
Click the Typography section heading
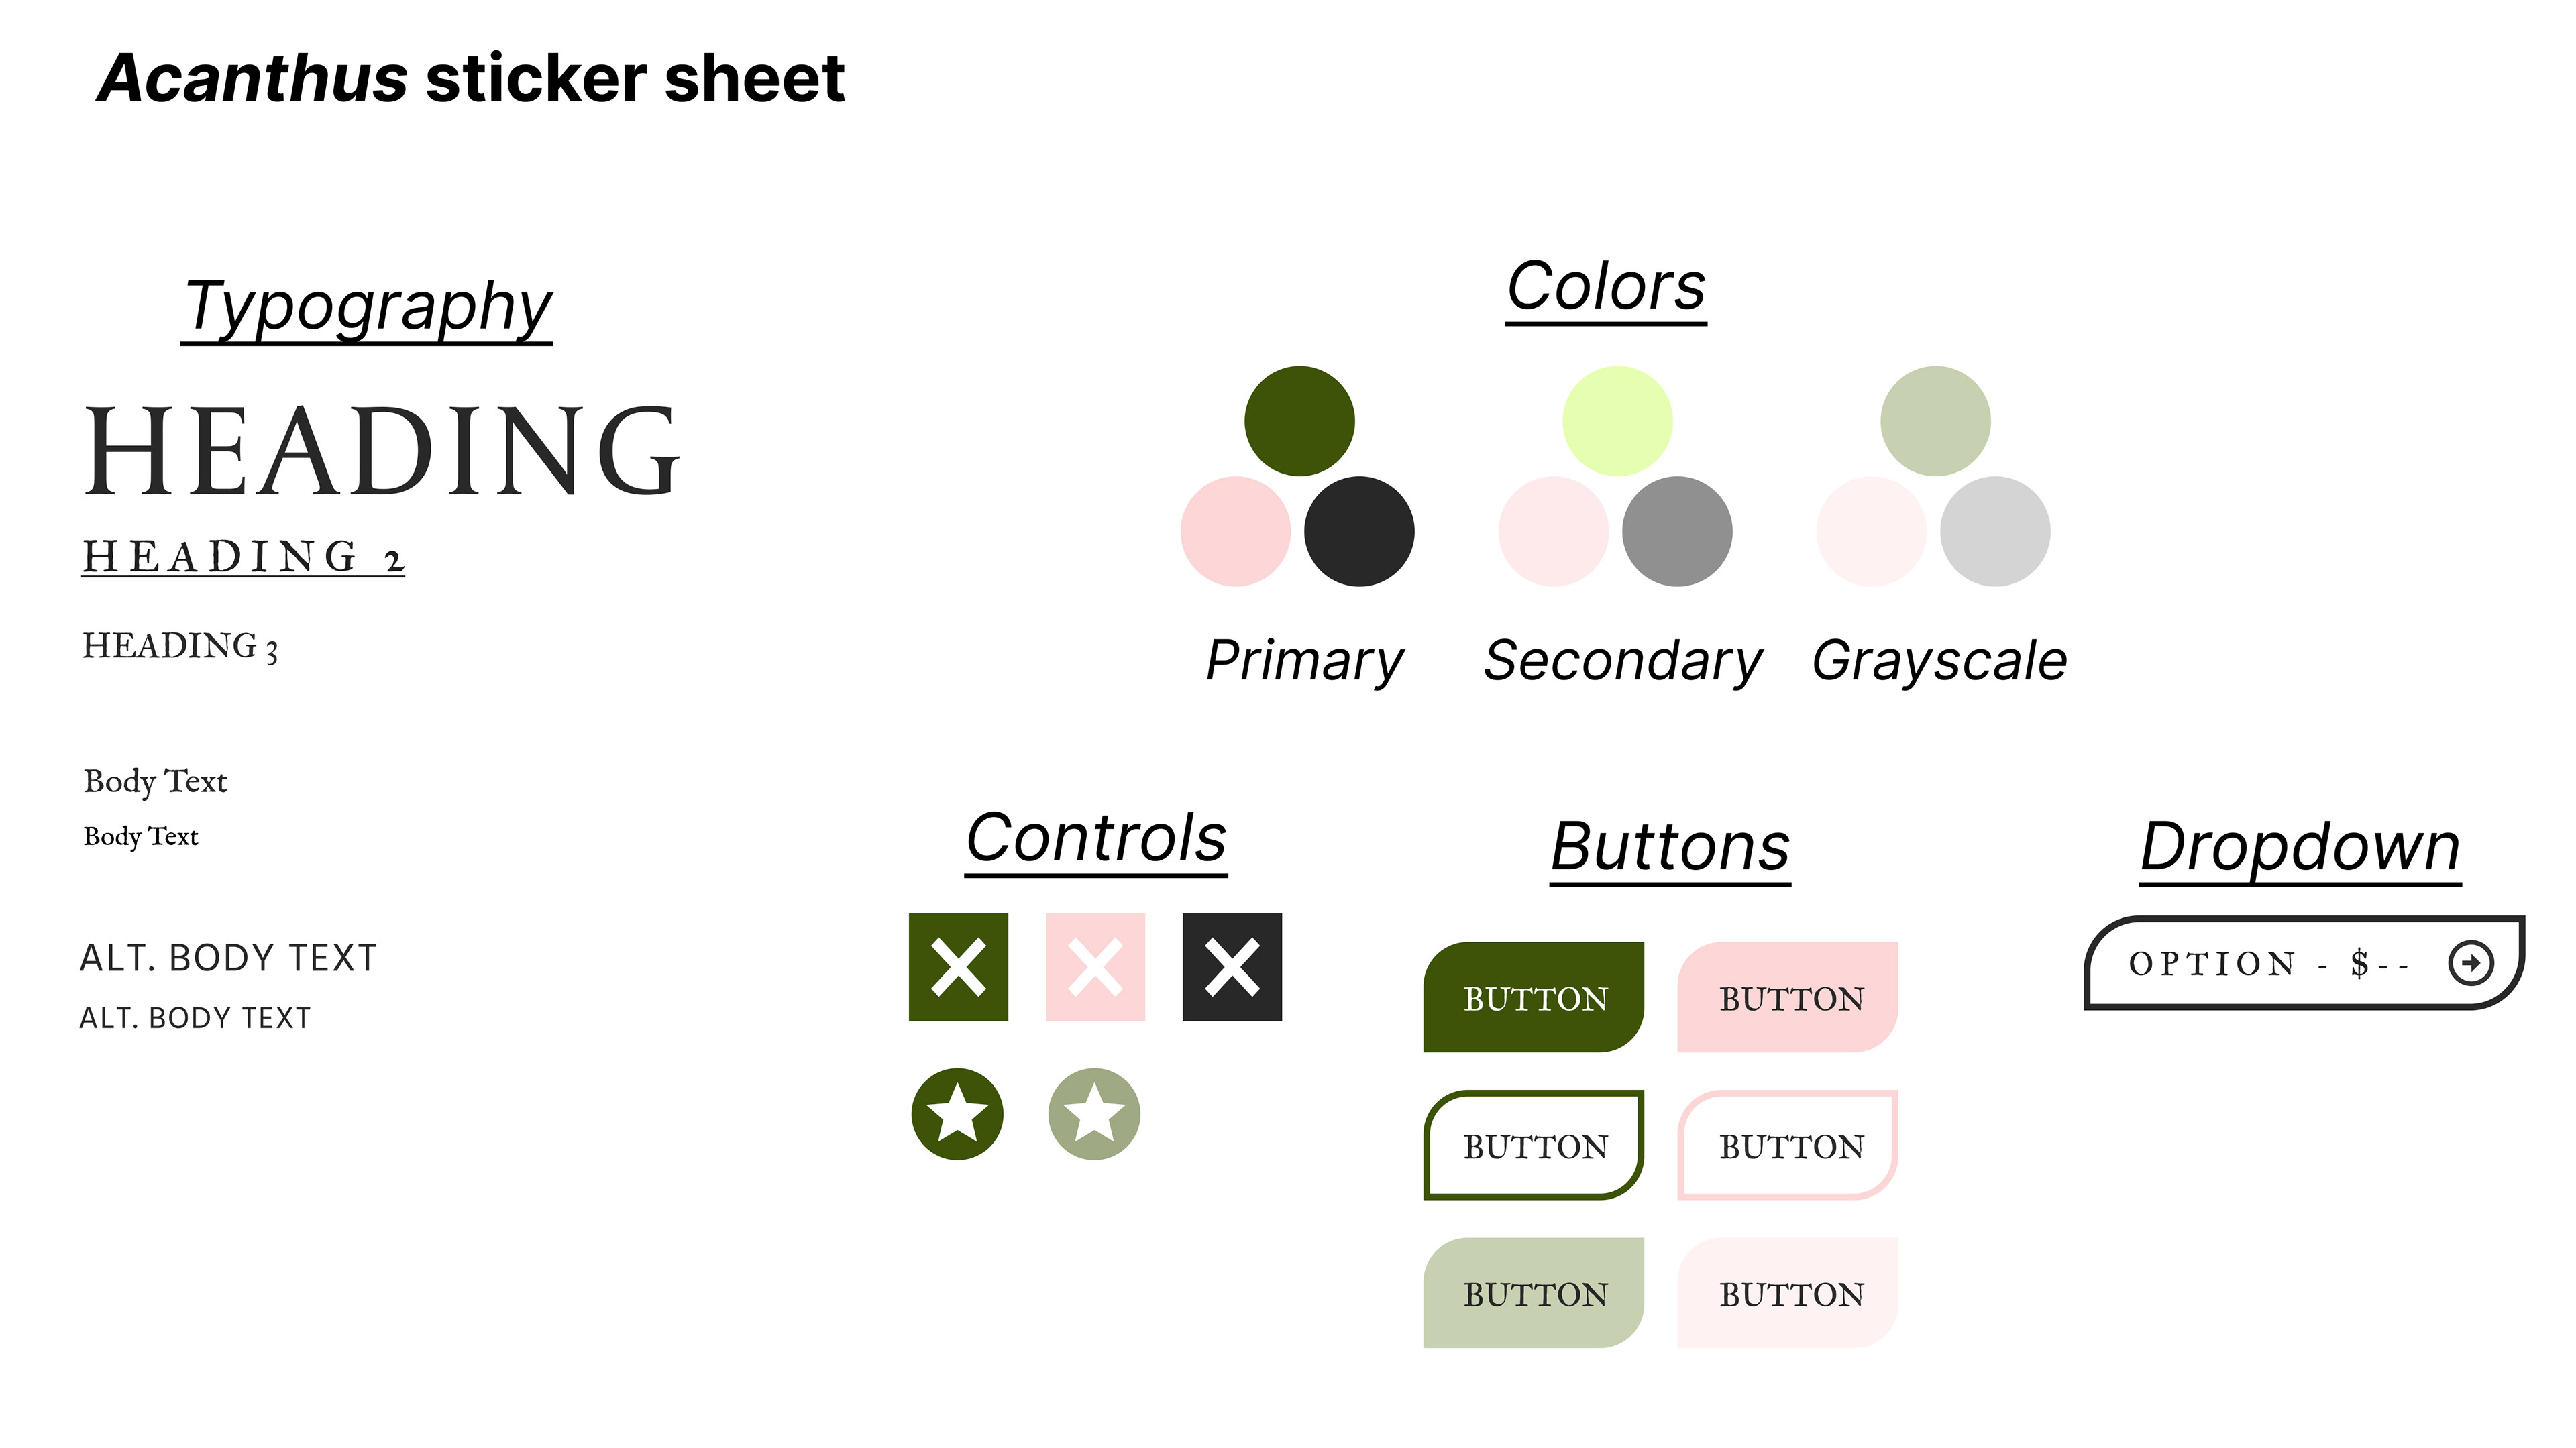point(367,307)
